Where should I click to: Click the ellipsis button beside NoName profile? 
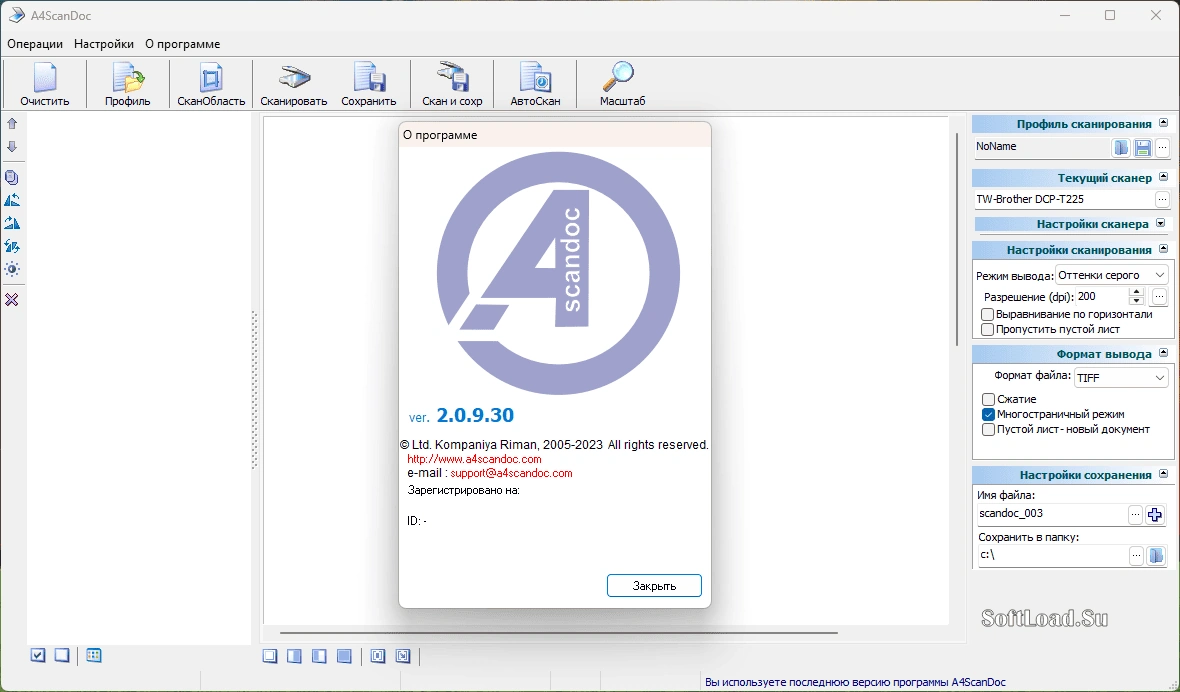(1163, 147)
